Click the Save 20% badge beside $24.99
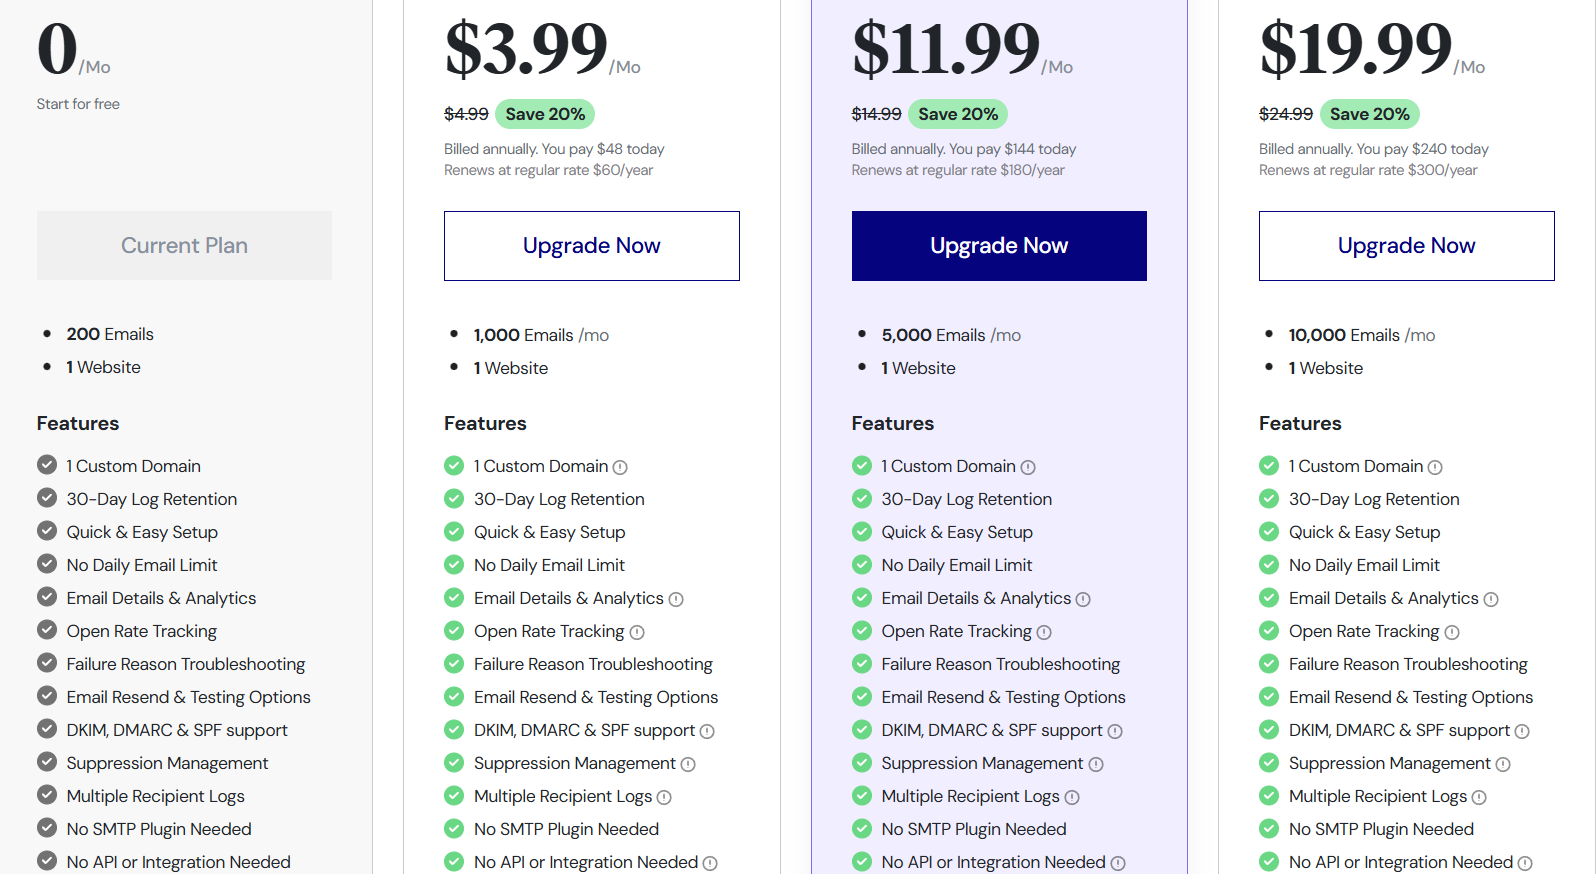This screenshot has height=874, width=1596. 1369,114
